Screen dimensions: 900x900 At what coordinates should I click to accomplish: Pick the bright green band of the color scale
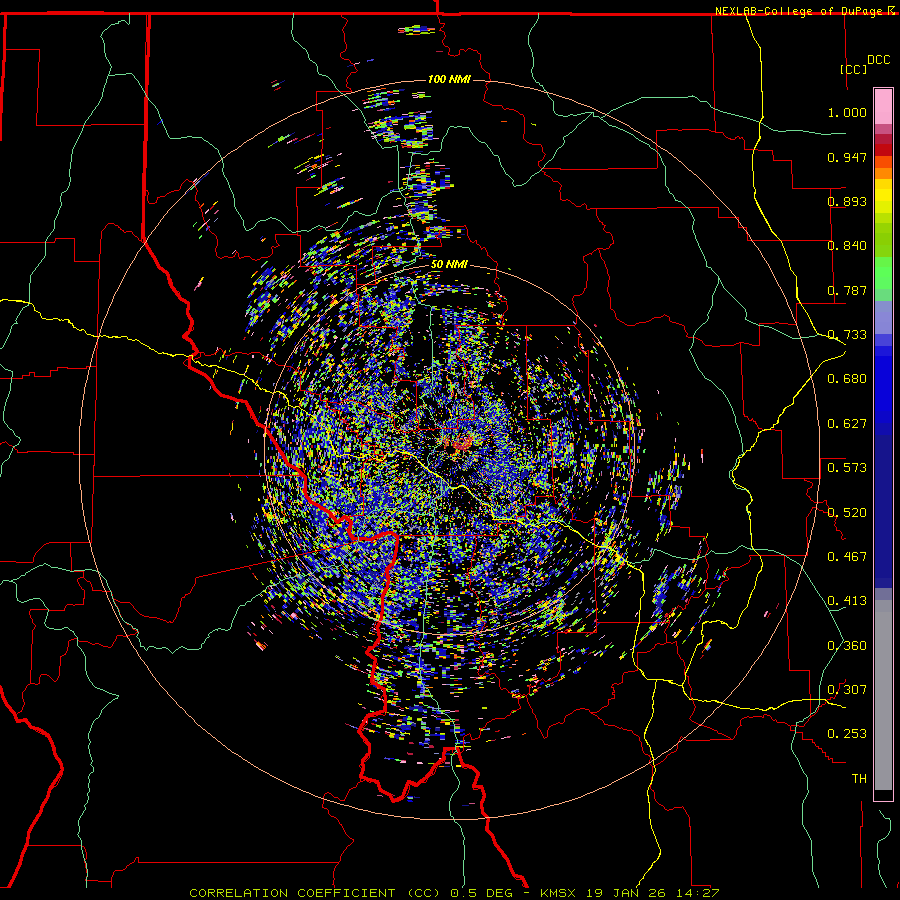[883, 272]
